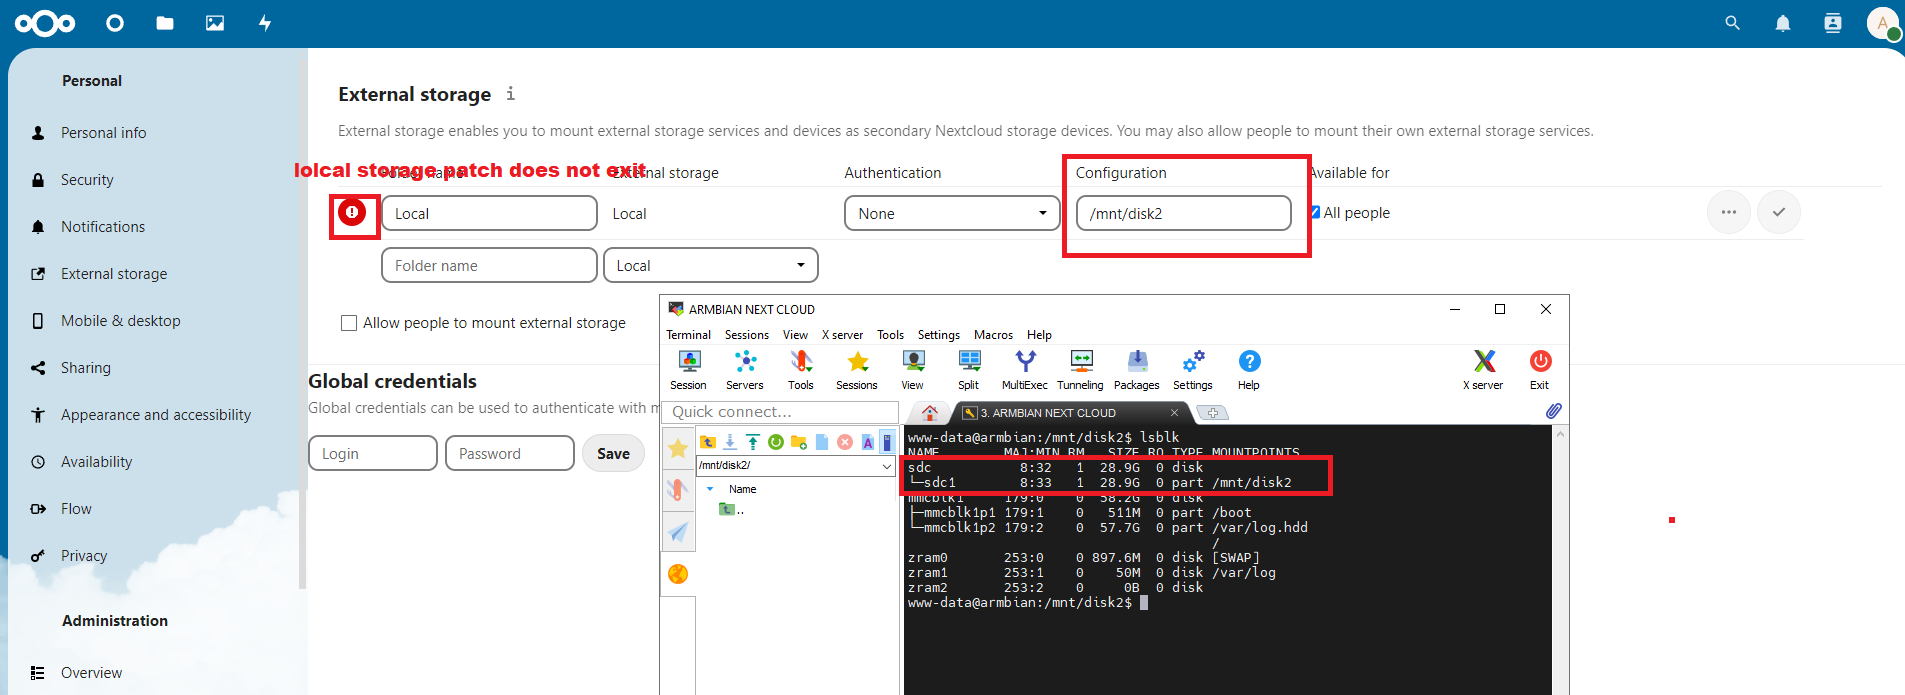Open the Activity lightning icon
The image size is (1905, 695).
tap(265, 23)
